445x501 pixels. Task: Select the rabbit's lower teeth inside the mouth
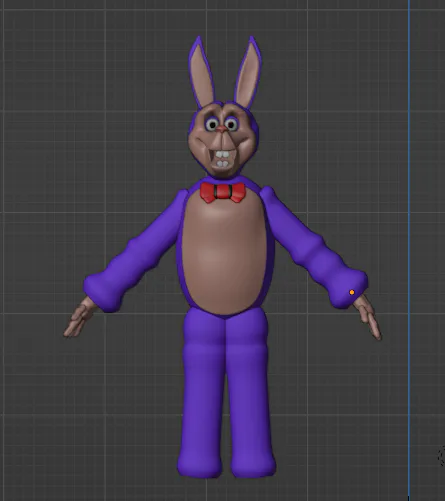click(223, 164)
